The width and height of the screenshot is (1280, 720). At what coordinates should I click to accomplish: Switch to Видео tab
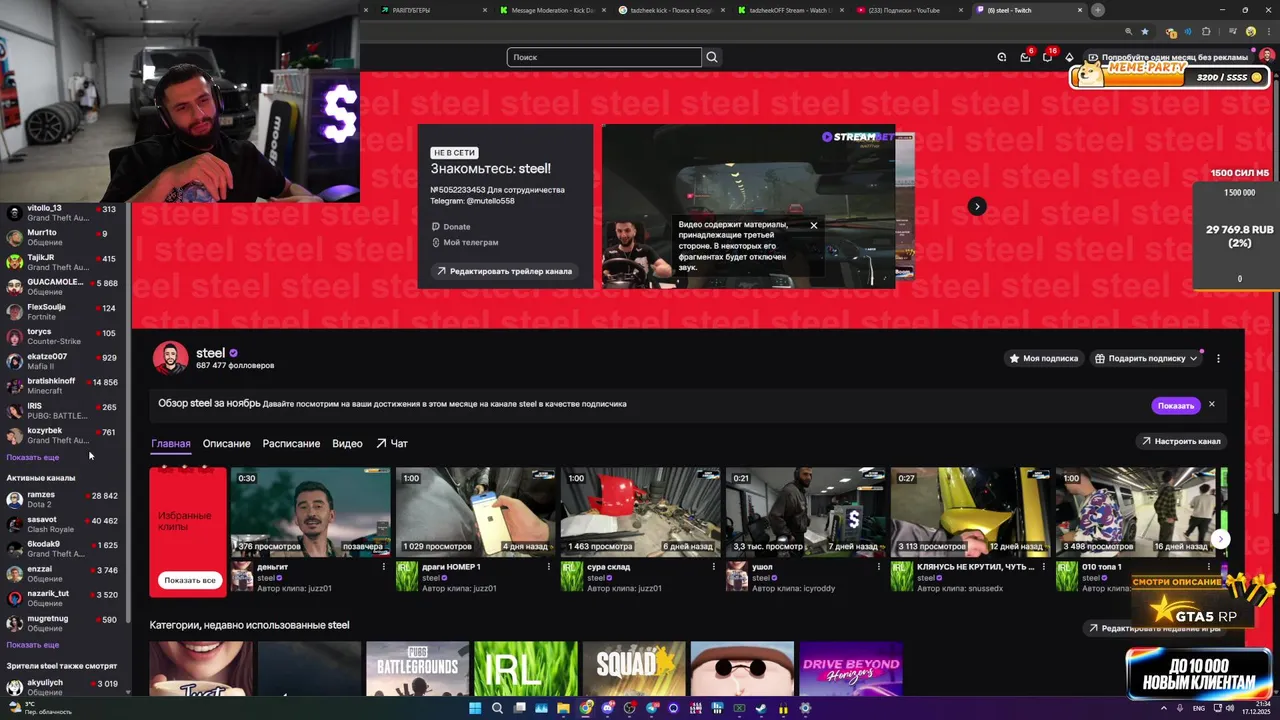(x=347, y=443)
